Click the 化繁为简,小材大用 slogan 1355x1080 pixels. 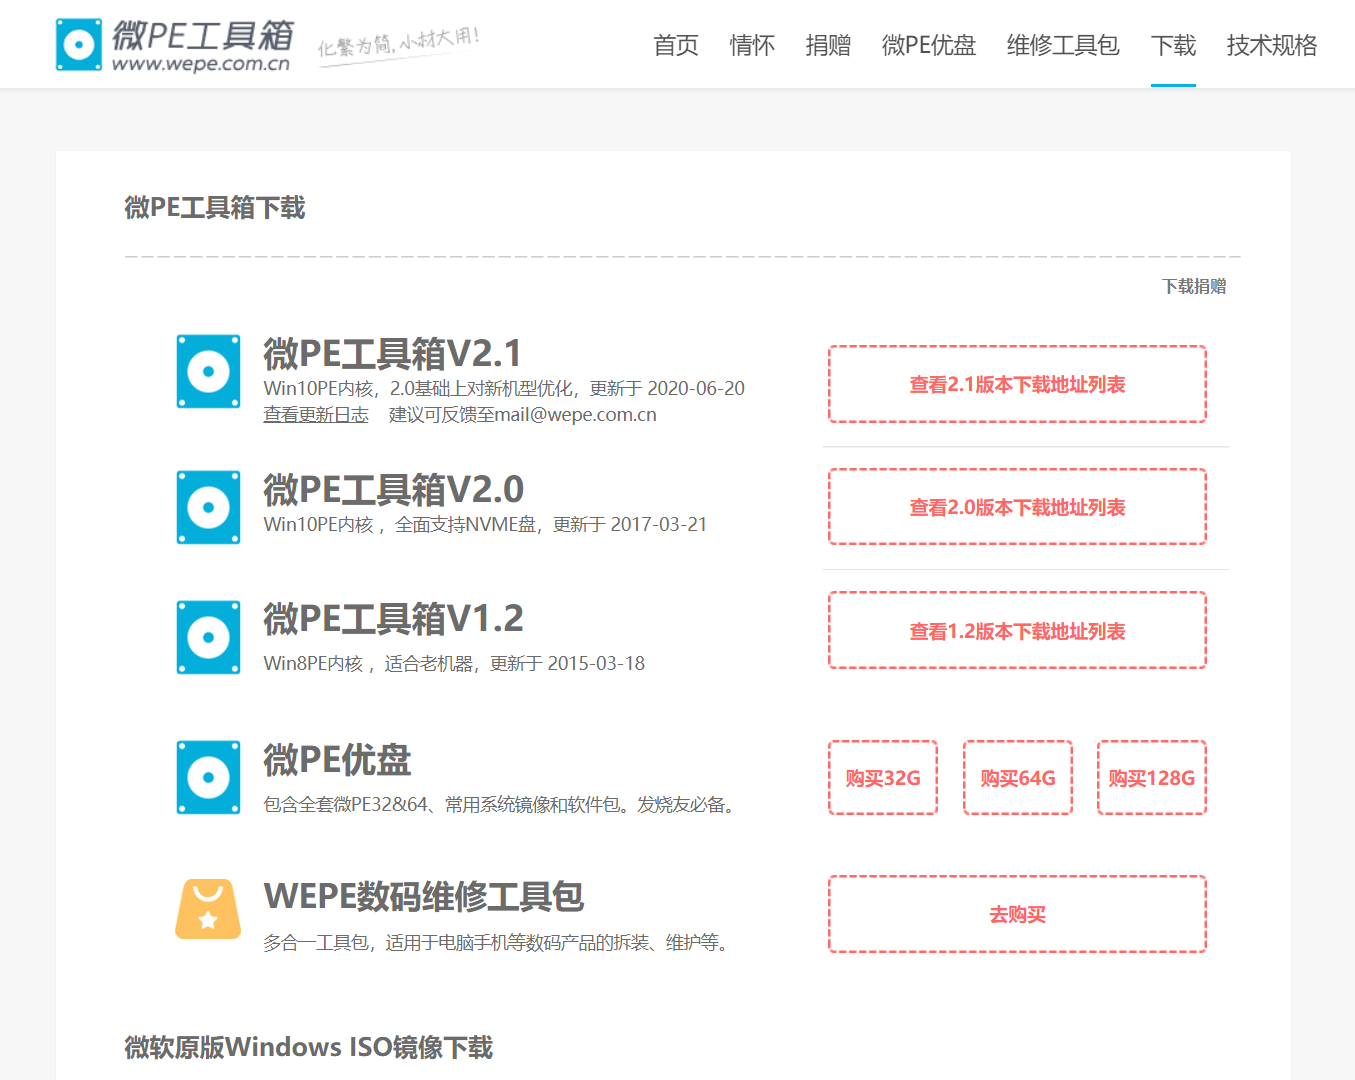pos(399,45)
